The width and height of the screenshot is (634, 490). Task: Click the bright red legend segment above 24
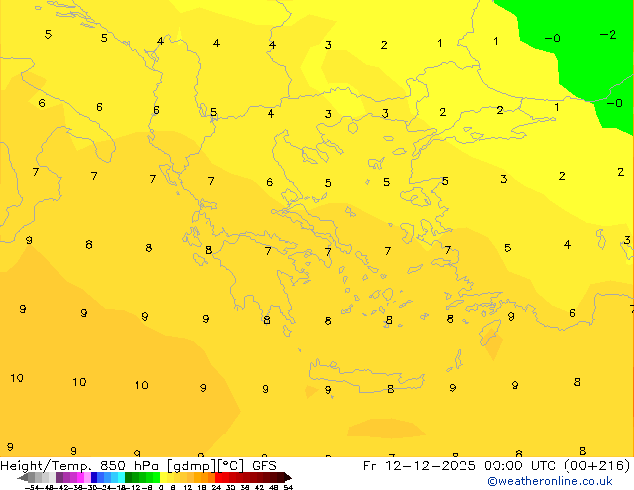218,477
